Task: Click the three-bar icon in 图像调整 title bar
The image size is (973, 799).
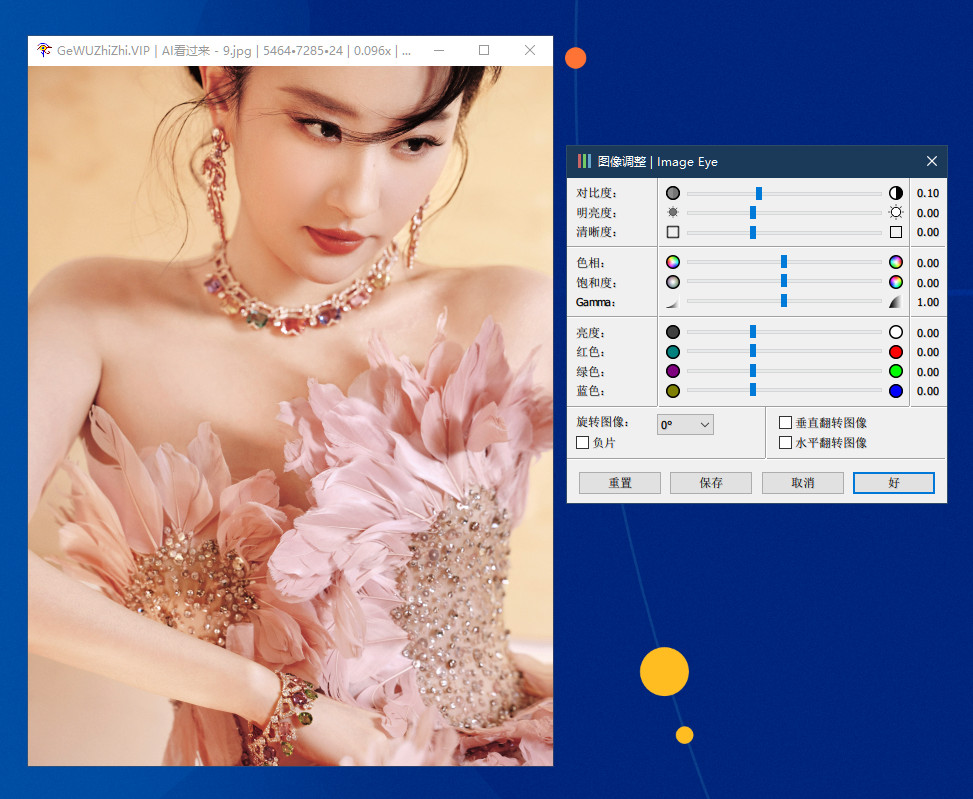Action: pyautogui.click(x=584, y=161)
